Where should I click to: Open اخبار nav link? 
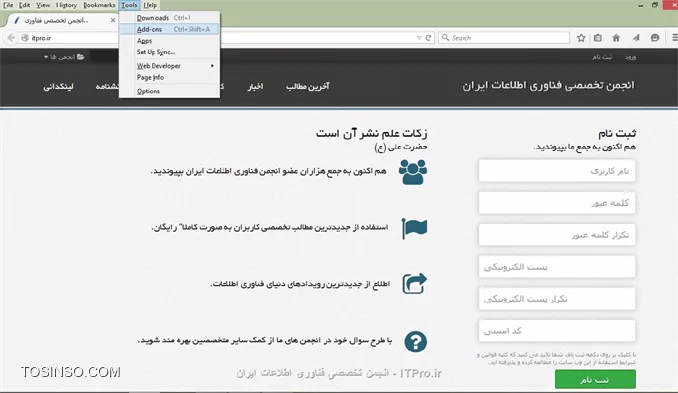pos(255,86)
